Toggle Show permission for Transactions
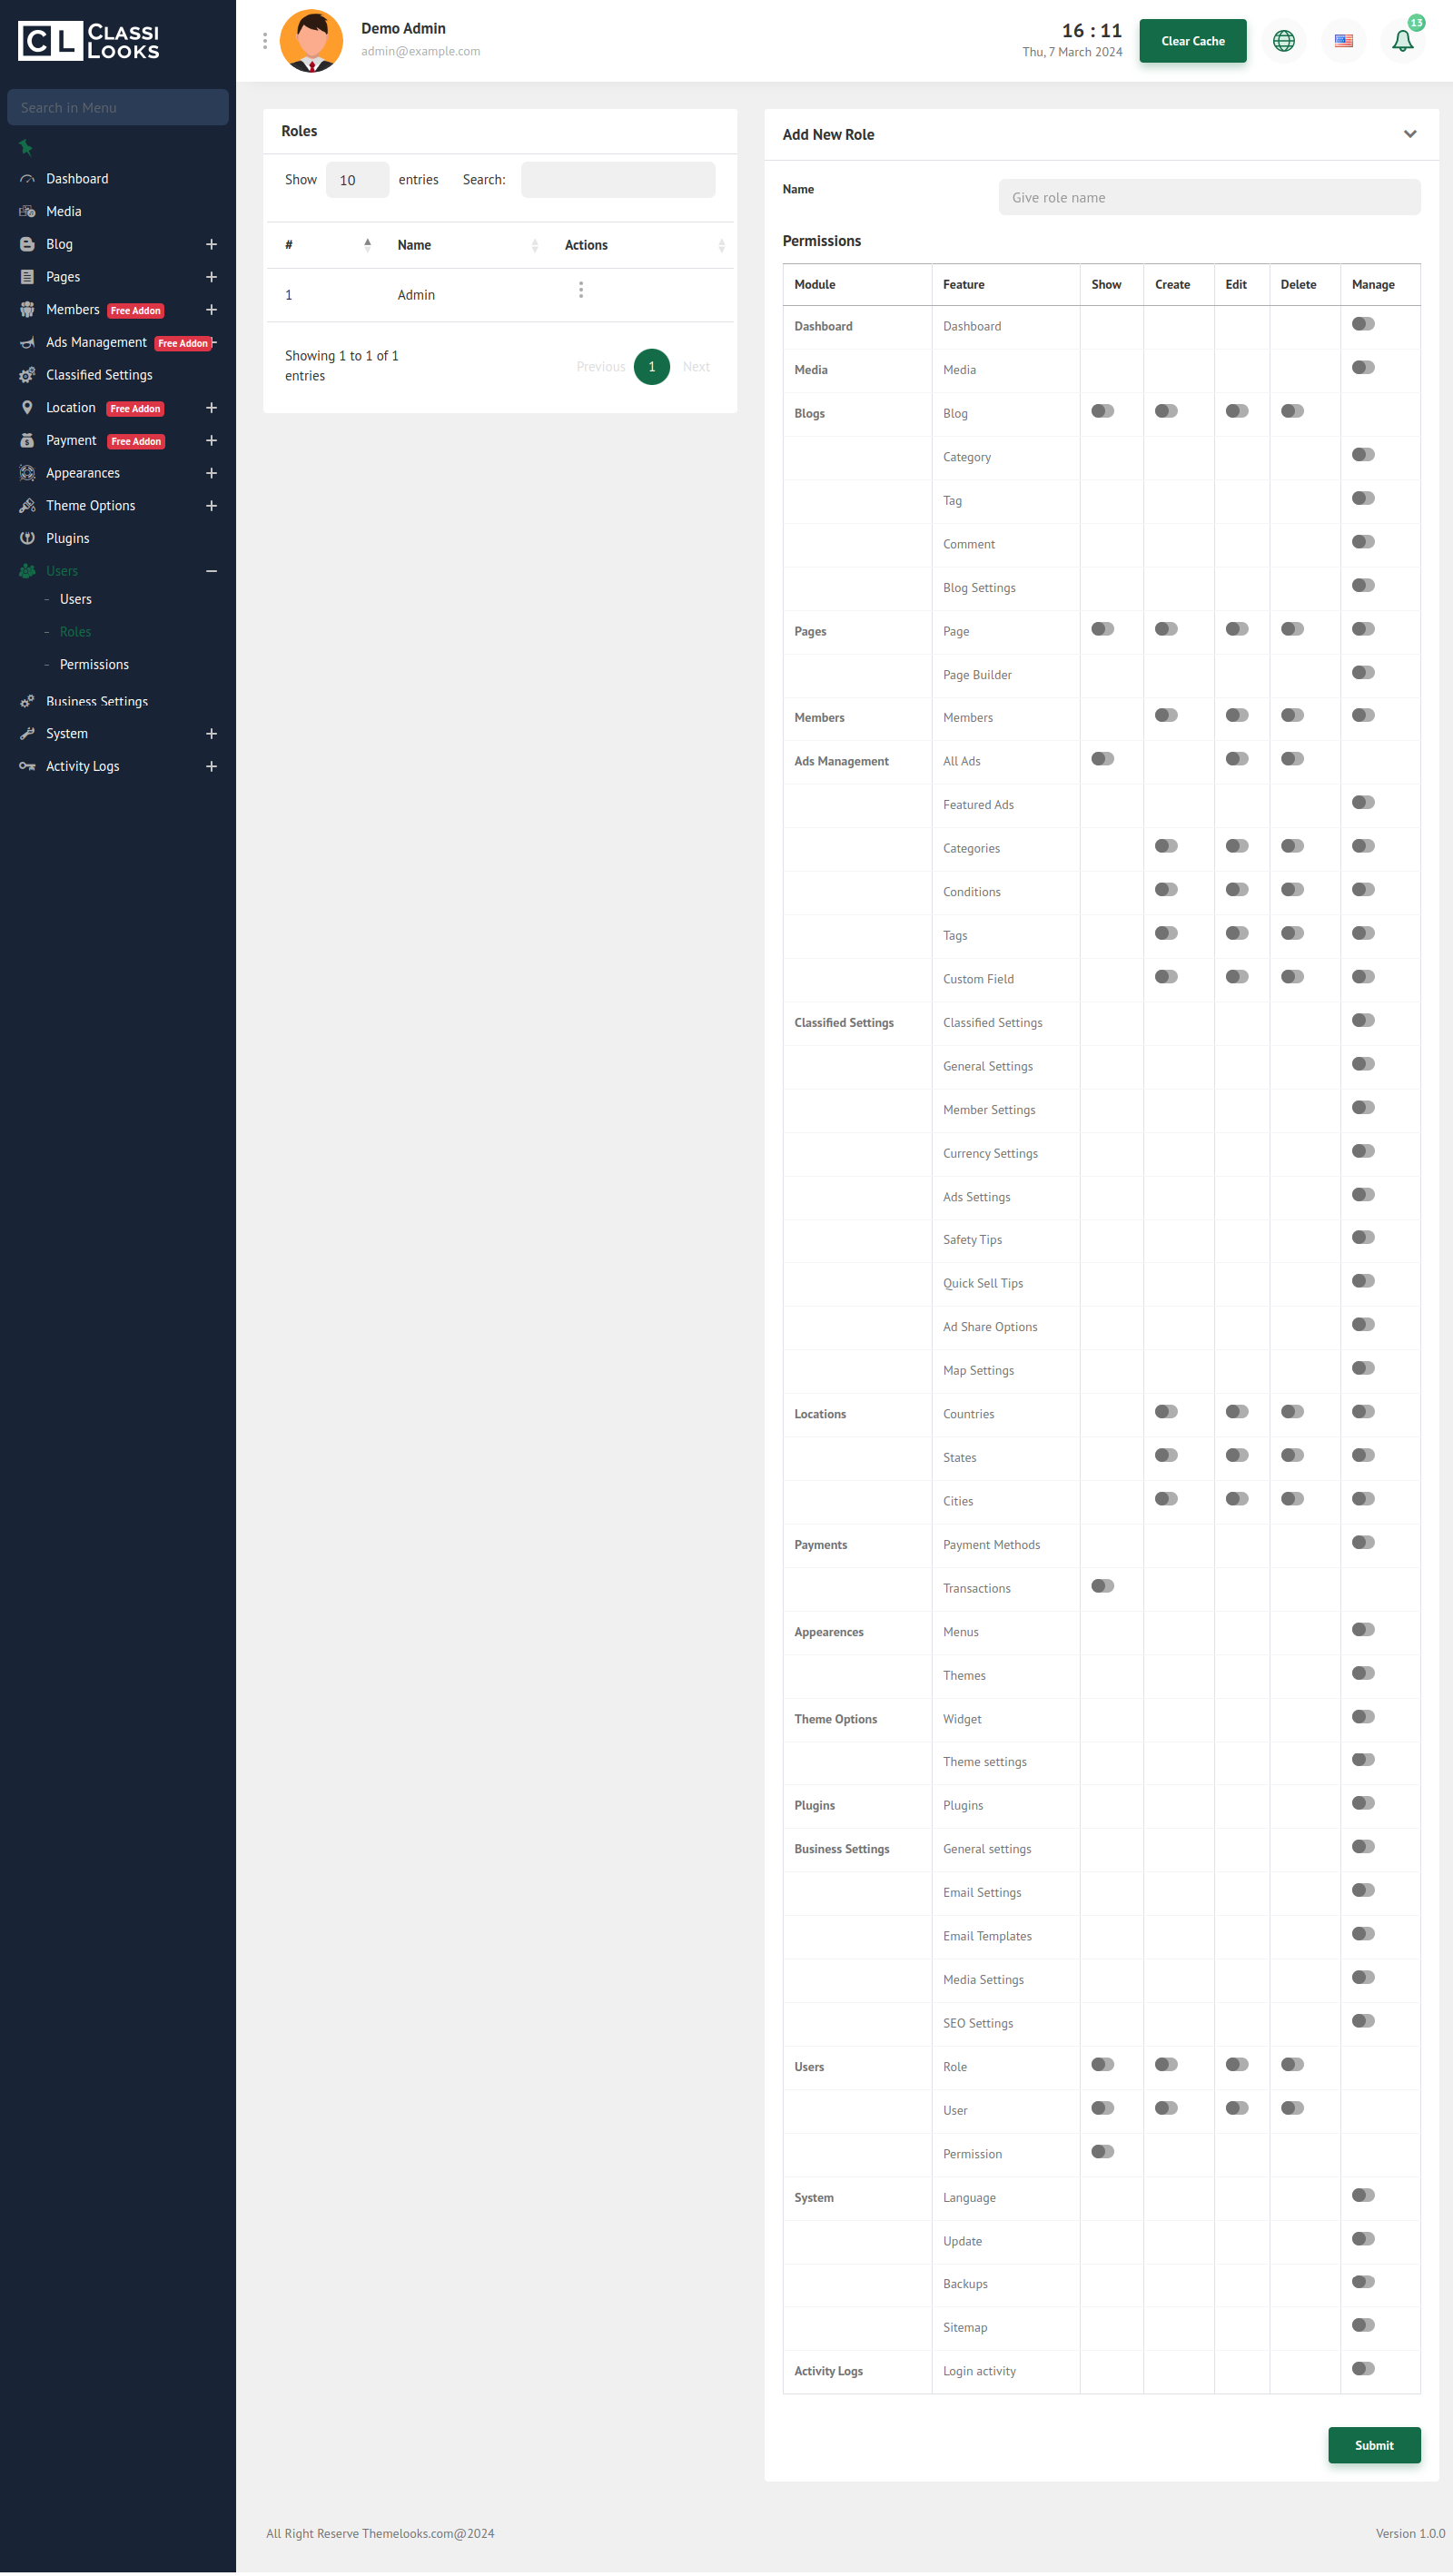This screenshot has width=1453, height=2576. [1102, 1586]
